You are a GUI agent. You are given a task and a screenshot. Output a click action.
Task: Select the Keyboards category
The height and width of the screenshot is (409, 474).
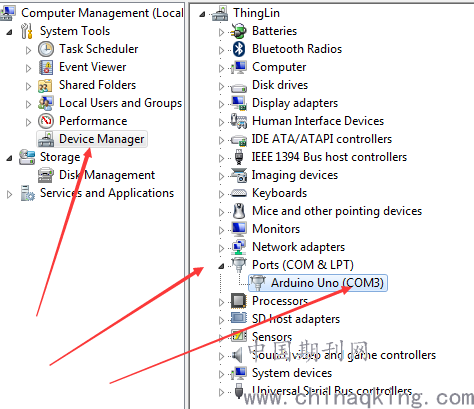[279, 193]
